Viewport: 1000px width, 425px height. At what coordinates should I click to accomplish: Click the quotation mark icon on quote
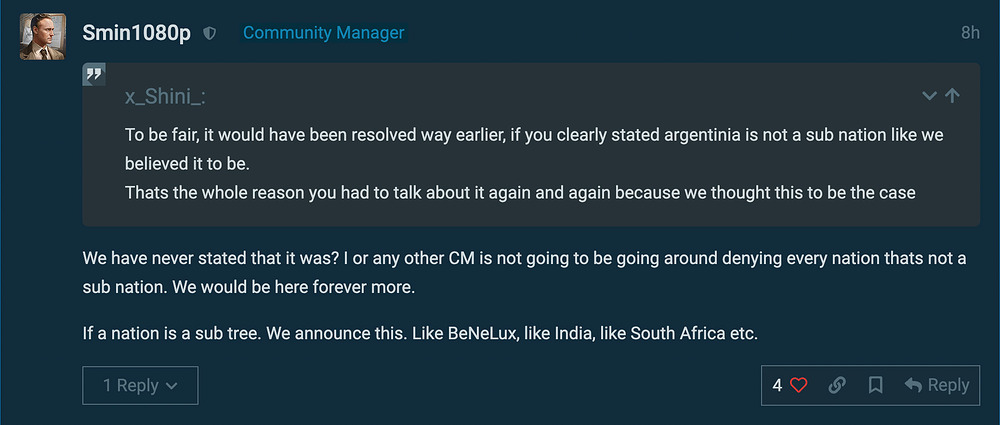pos(94,74)
